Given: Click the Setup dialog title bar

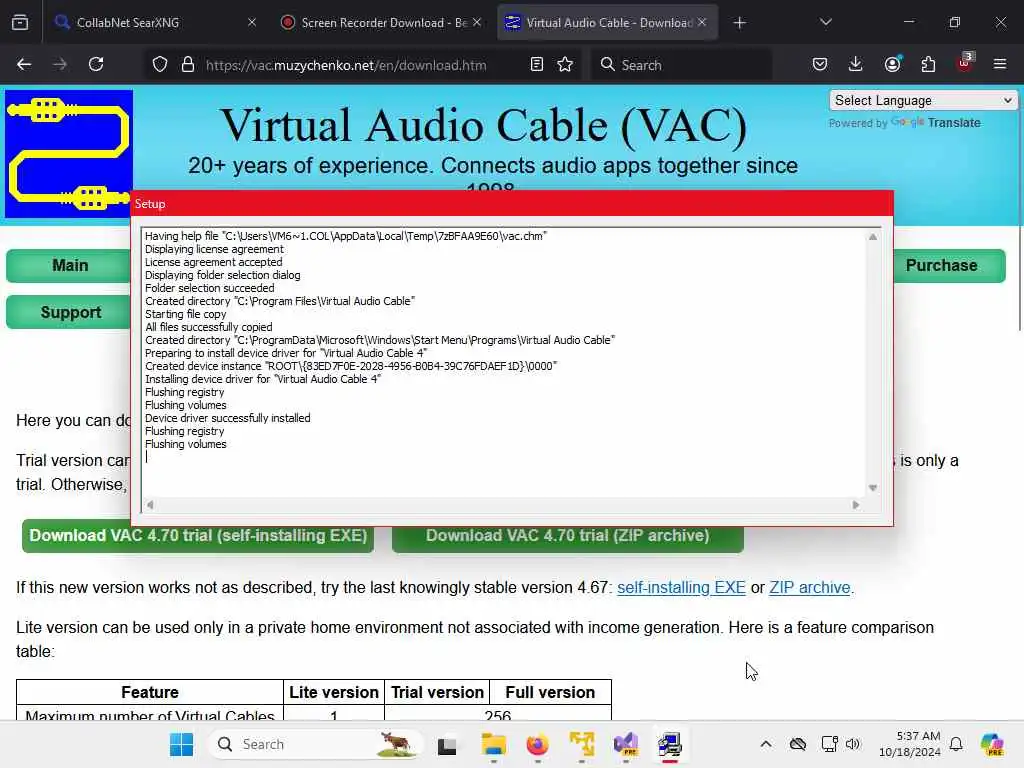Looking at the screenshot, I should (x=512, y=204).
